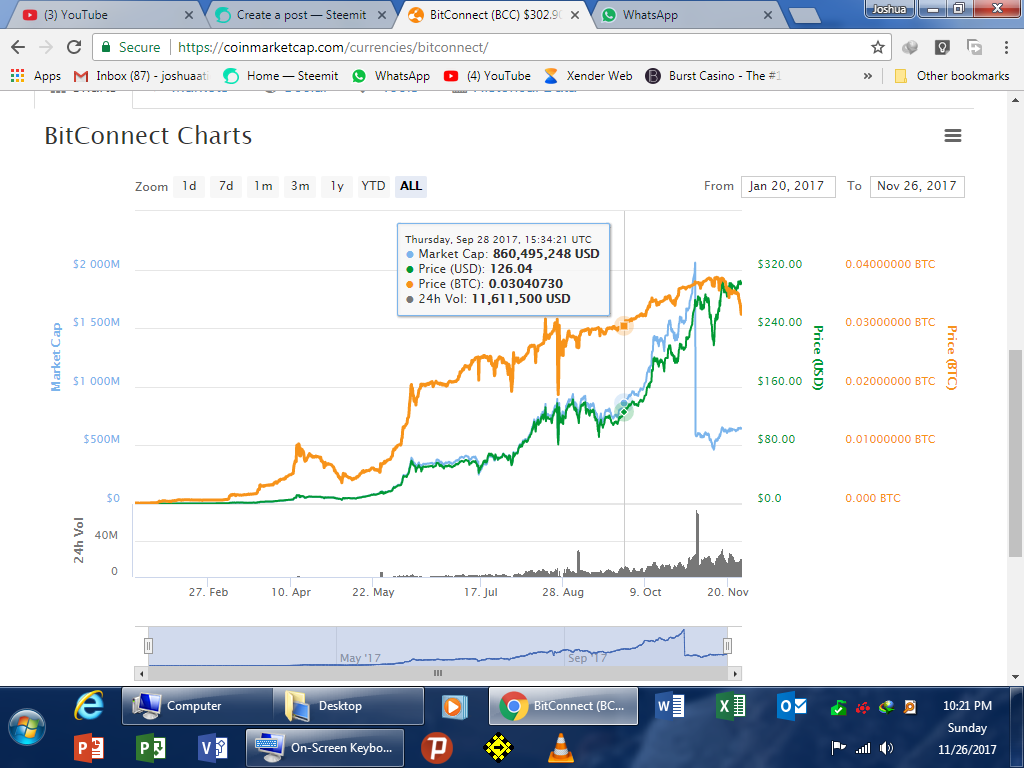The height and width of the screenshot is (768, 1024).
Task: Bookmark this page with the star icon
Action: coord(877,47)
